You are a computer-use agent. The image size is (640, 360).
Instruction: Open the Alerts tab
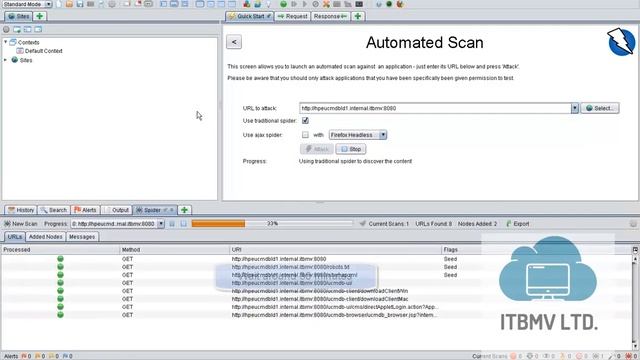(85, 210)
